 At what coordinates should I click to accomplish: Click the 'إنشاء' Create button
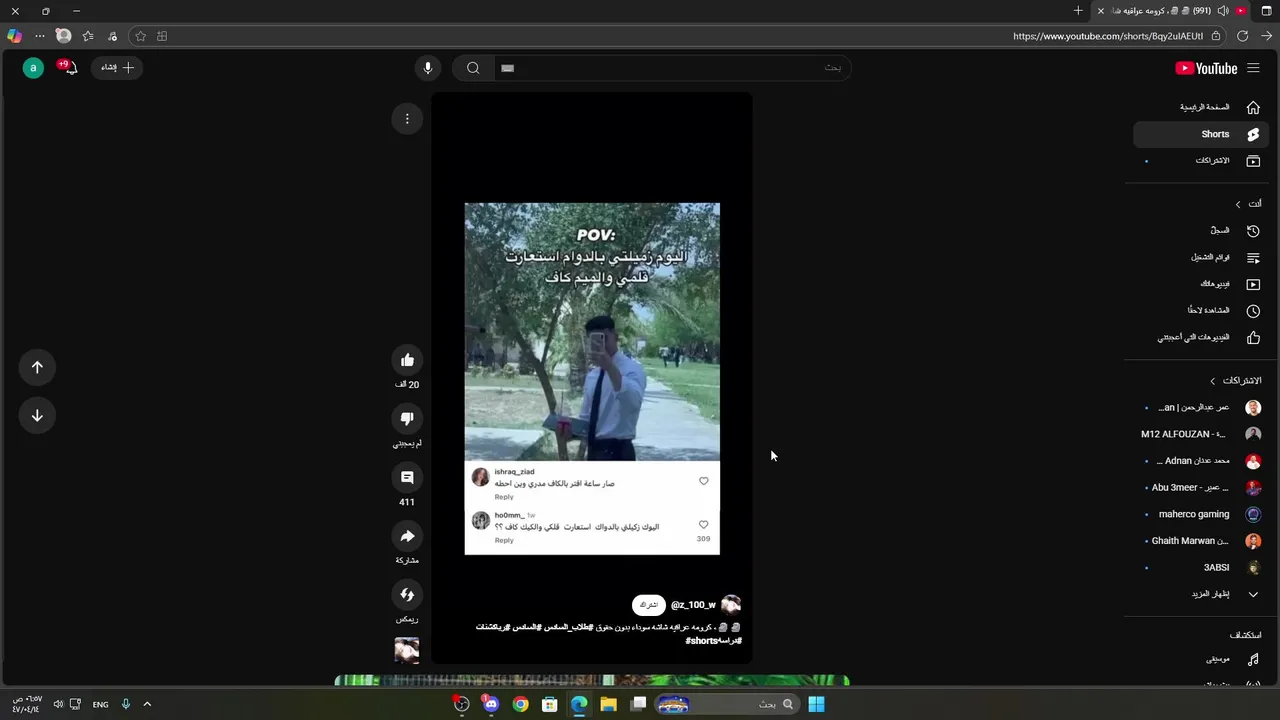(118, 68)
